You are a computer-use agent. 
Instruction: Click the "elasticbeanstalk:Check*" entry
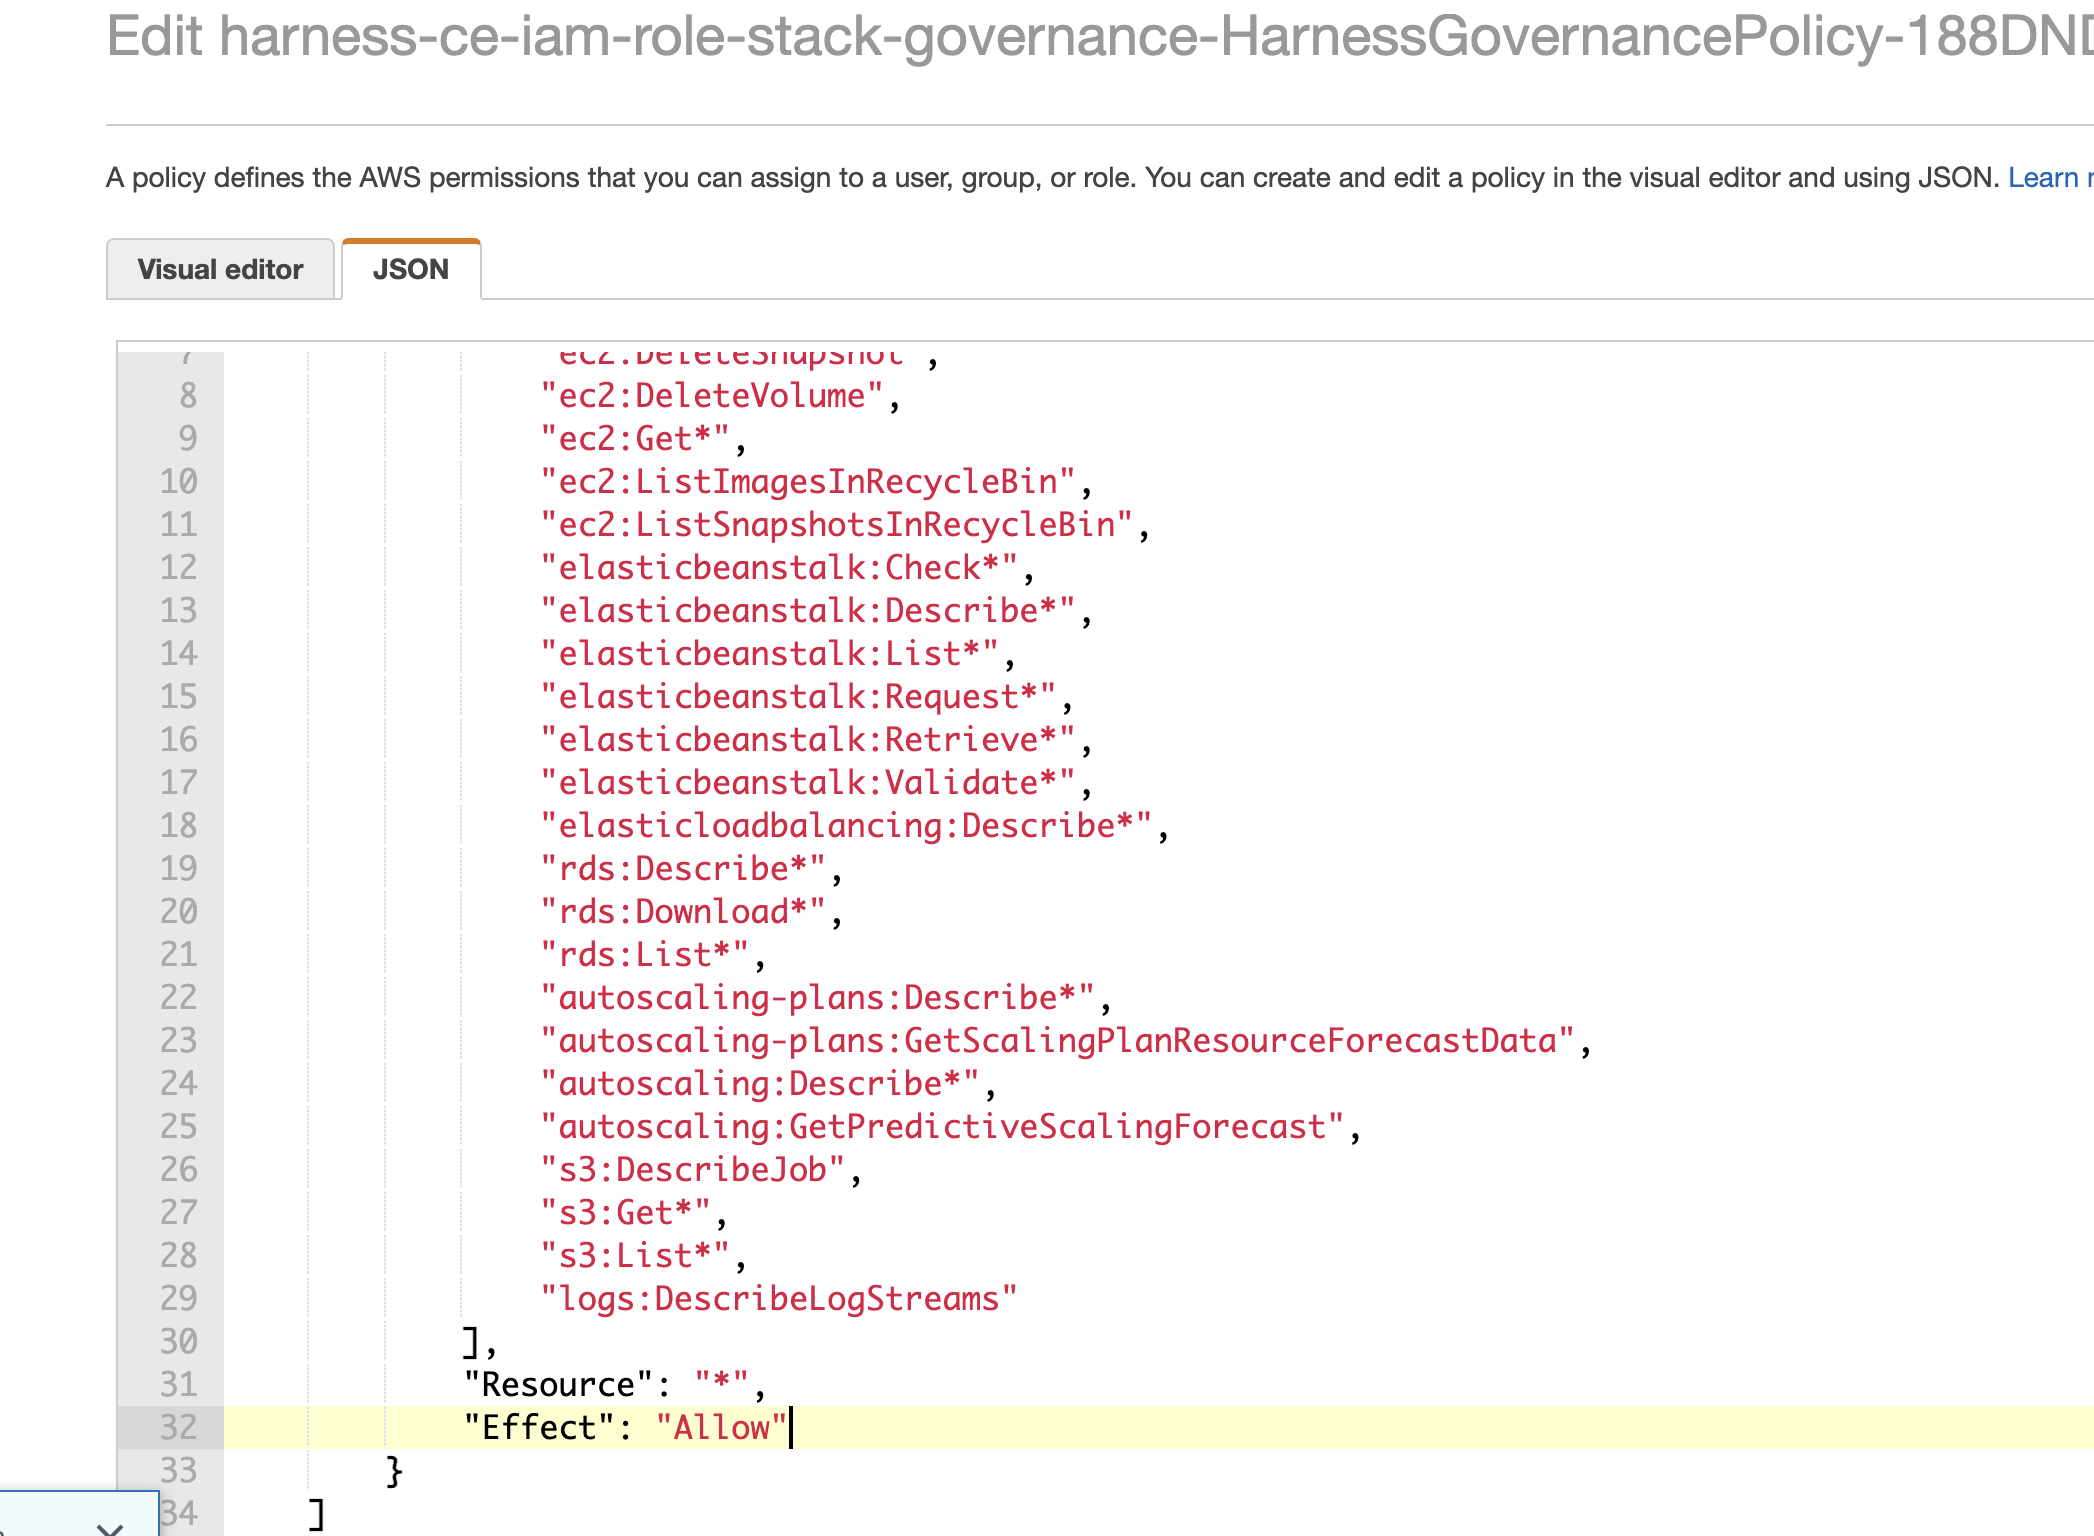[778, 568]
